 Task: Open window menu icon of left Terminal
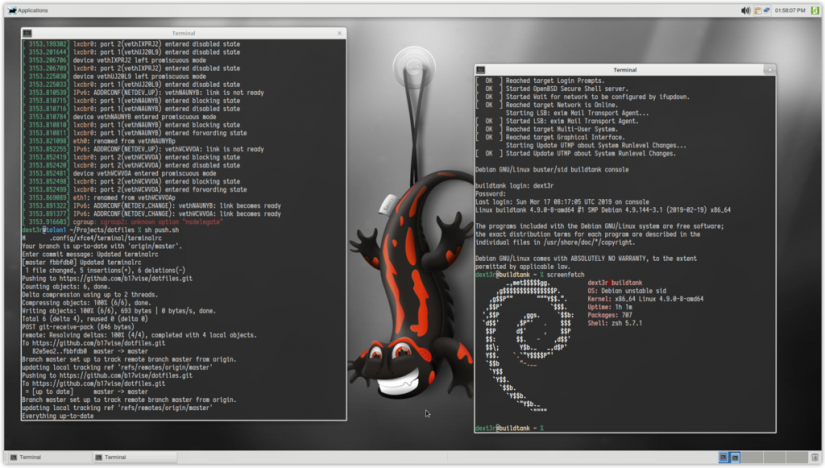point(27,33)
